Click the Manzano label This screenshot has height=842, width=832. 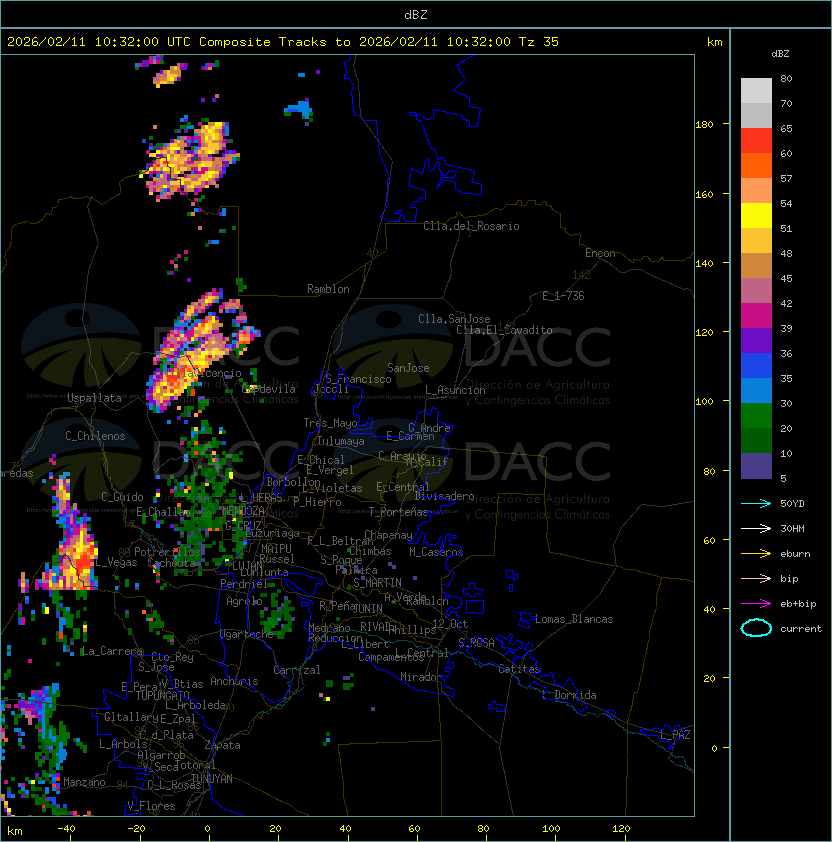click(84, 782)
